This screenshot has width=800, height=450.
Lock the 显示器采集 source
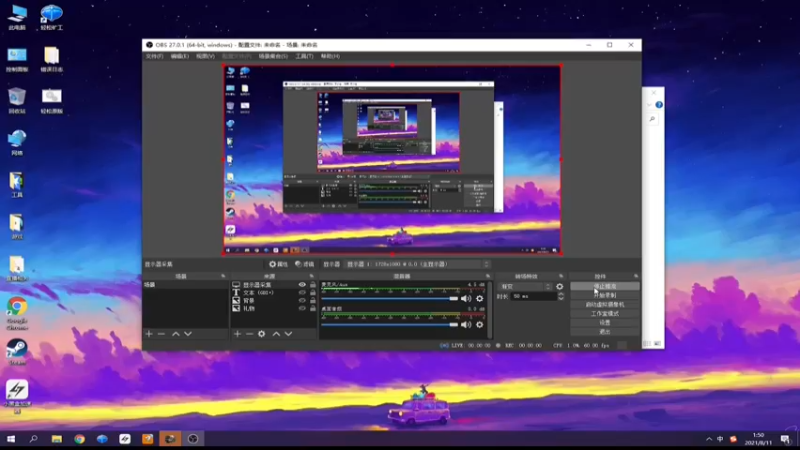[313, 285]
